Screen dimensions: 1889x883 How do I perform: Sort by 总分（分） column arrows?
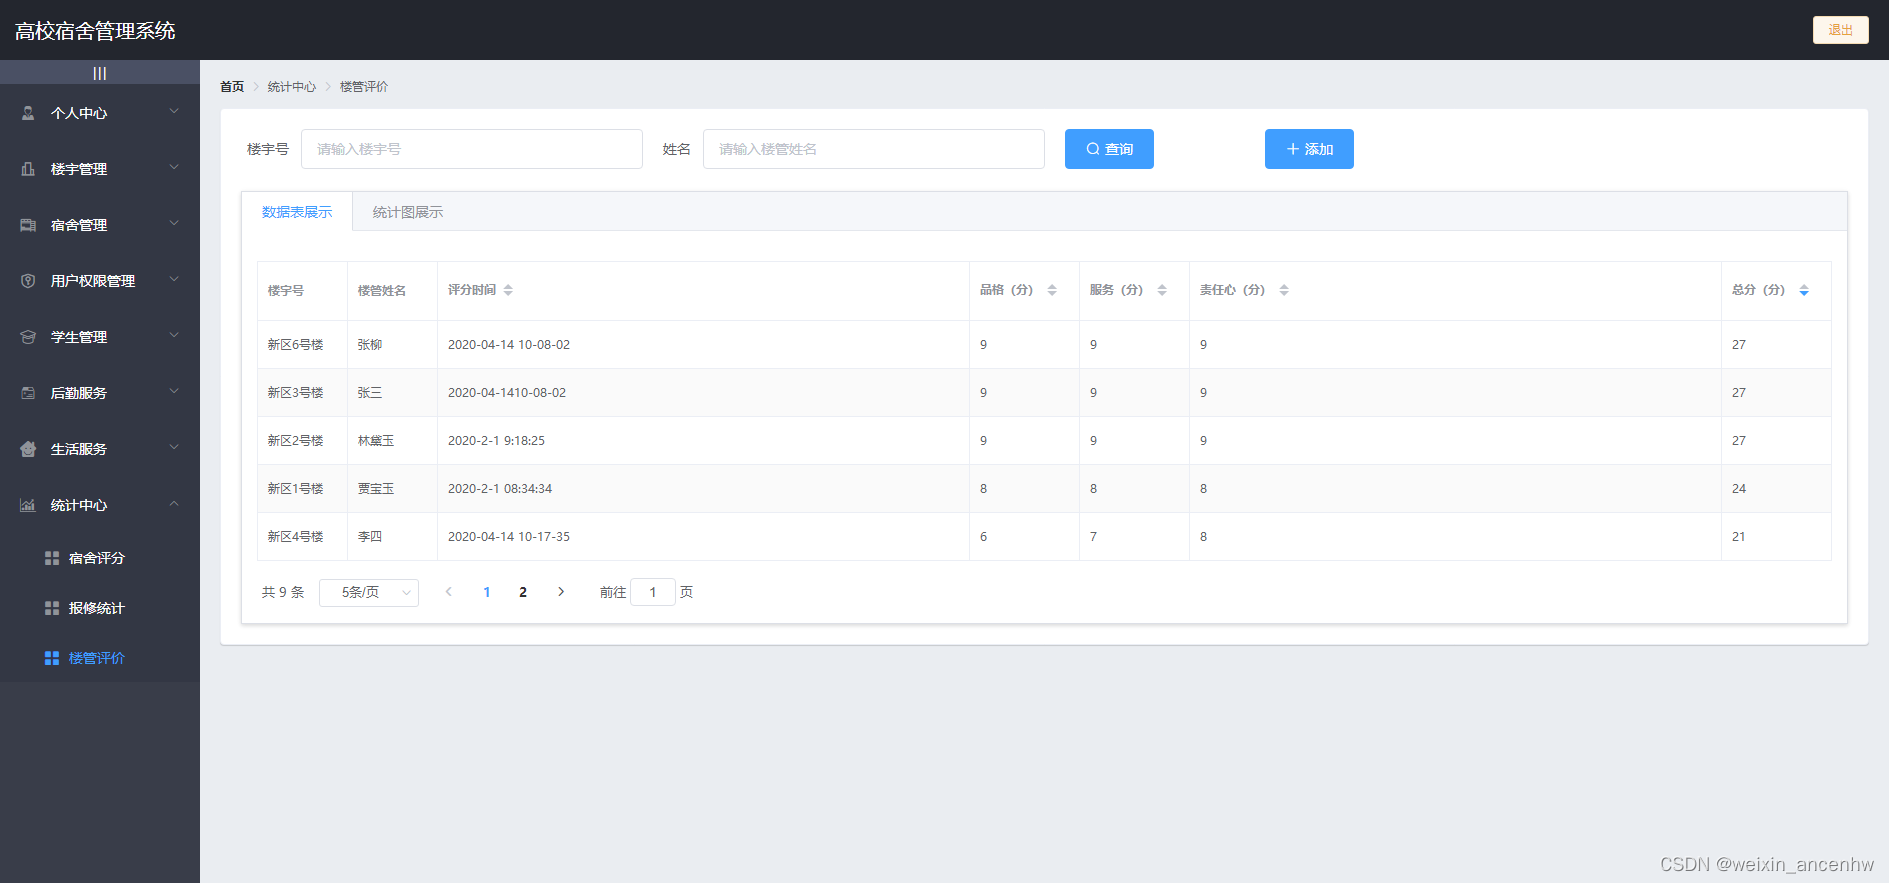pyautogui.click(x=1804, y=290)
